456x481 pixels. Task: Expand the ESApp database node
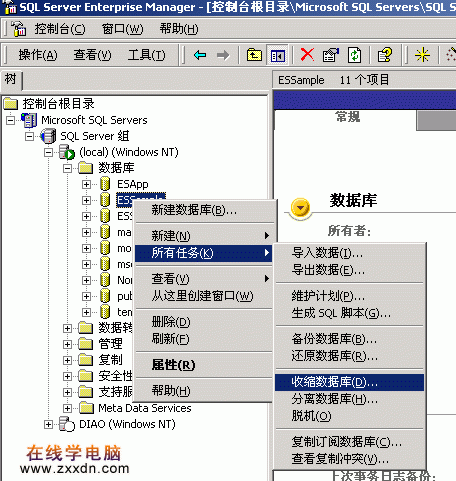[86, 184]
